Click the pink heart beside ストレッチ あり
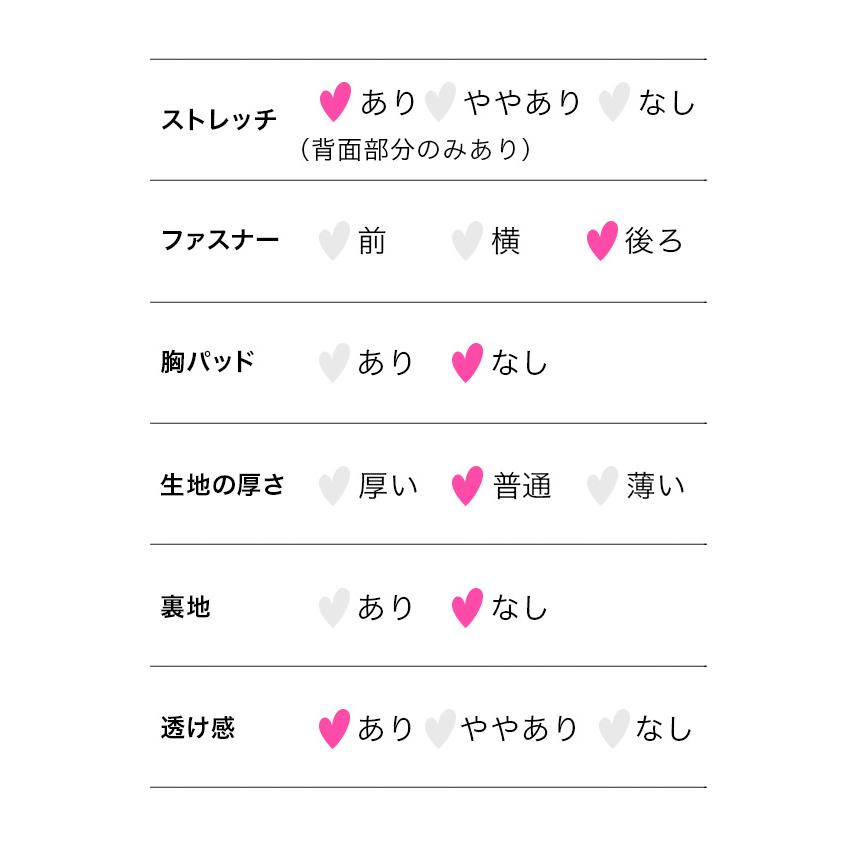The width and height of the screenshot is (854, 854). tap(335, 102)
